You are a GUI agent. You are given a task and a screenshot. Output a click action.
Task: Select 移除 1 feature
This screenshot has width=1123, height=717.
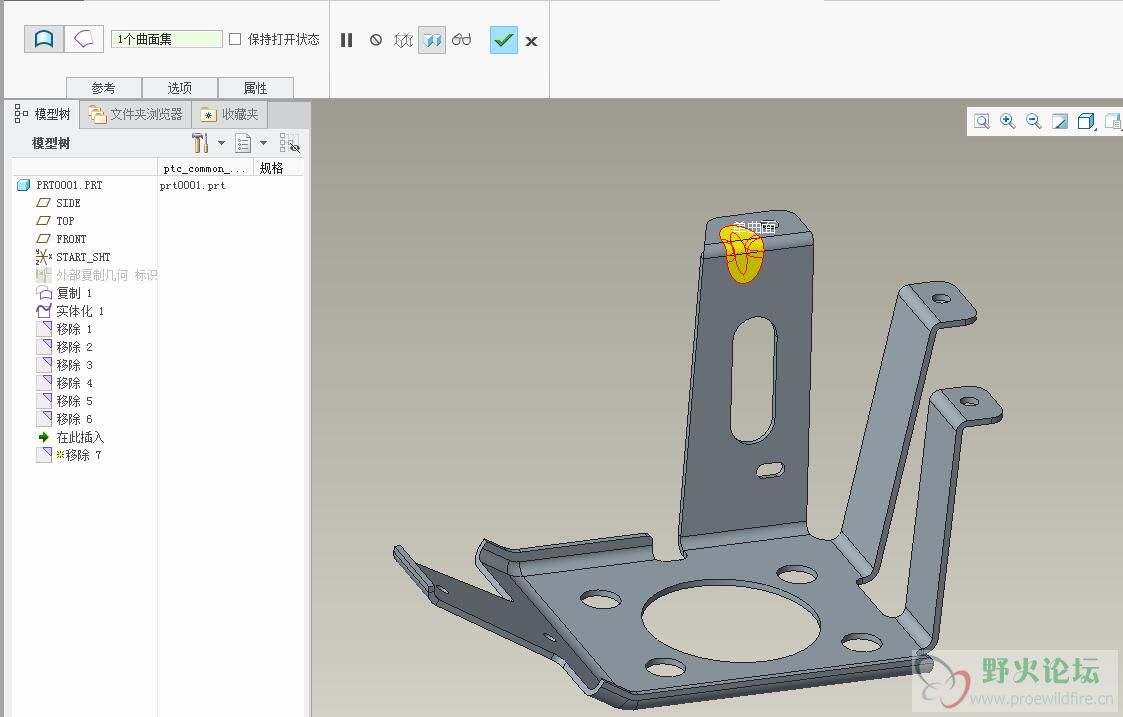pos(74,329)
